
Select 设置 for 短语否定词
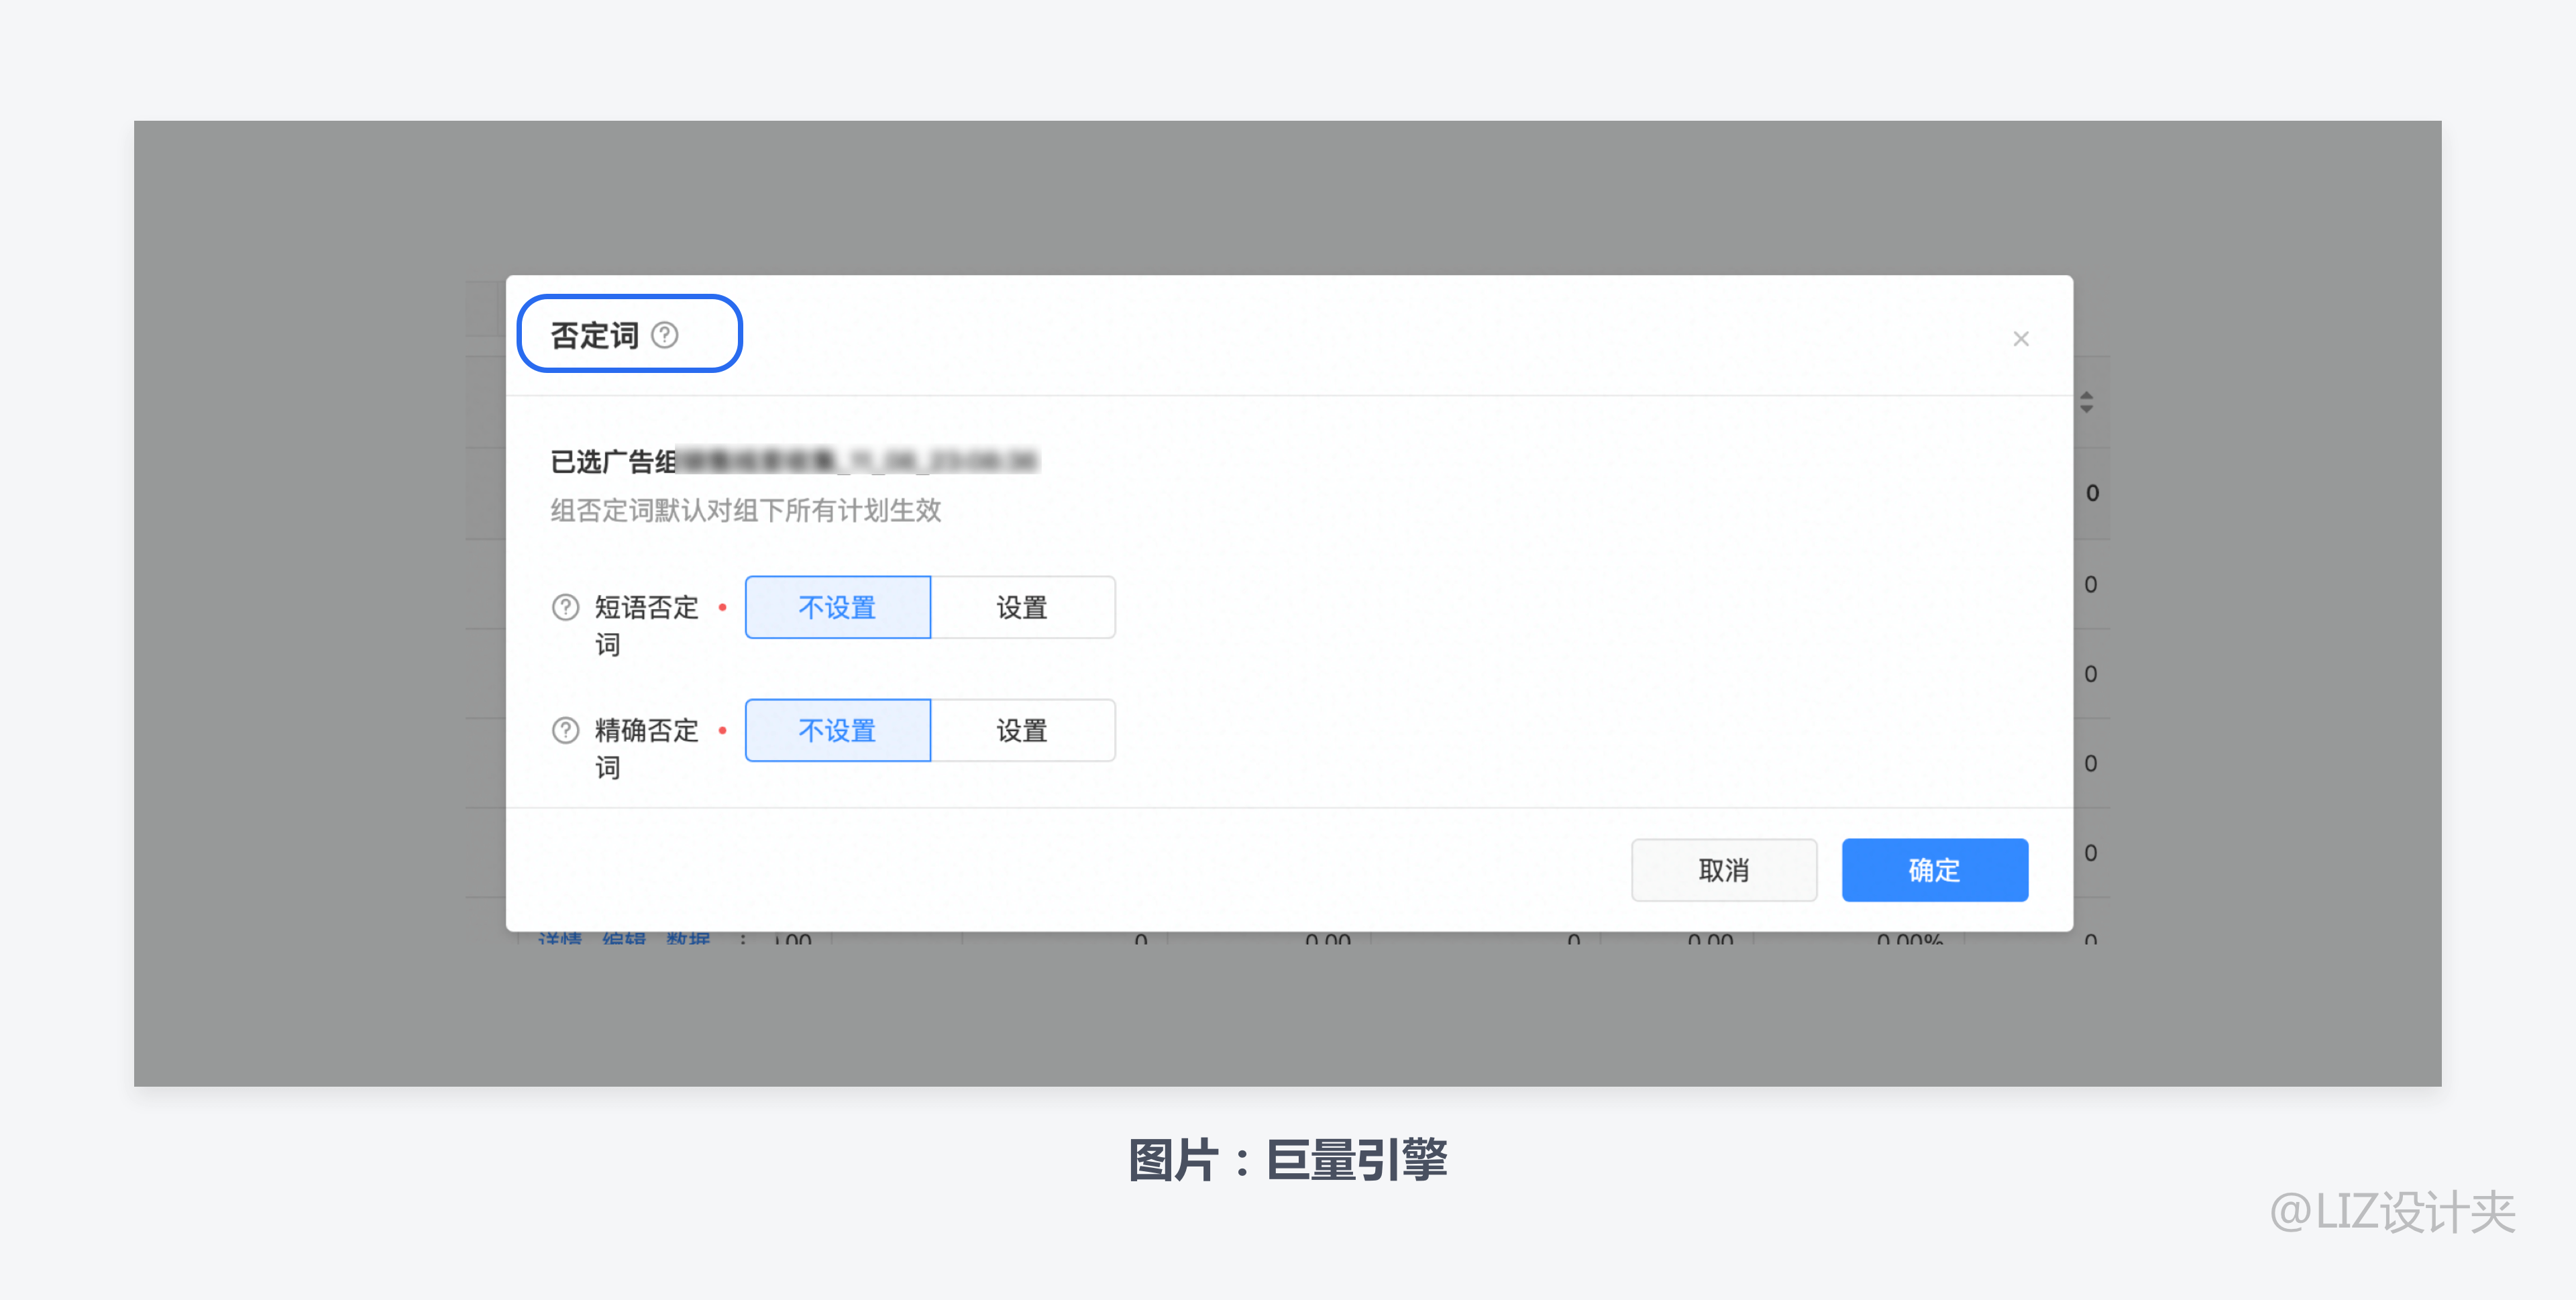(x=1021, y=607)
